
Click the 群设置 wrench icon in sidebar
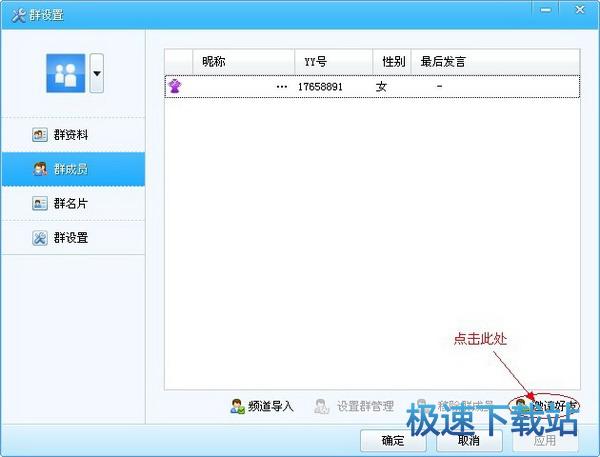tap(40, 238)
